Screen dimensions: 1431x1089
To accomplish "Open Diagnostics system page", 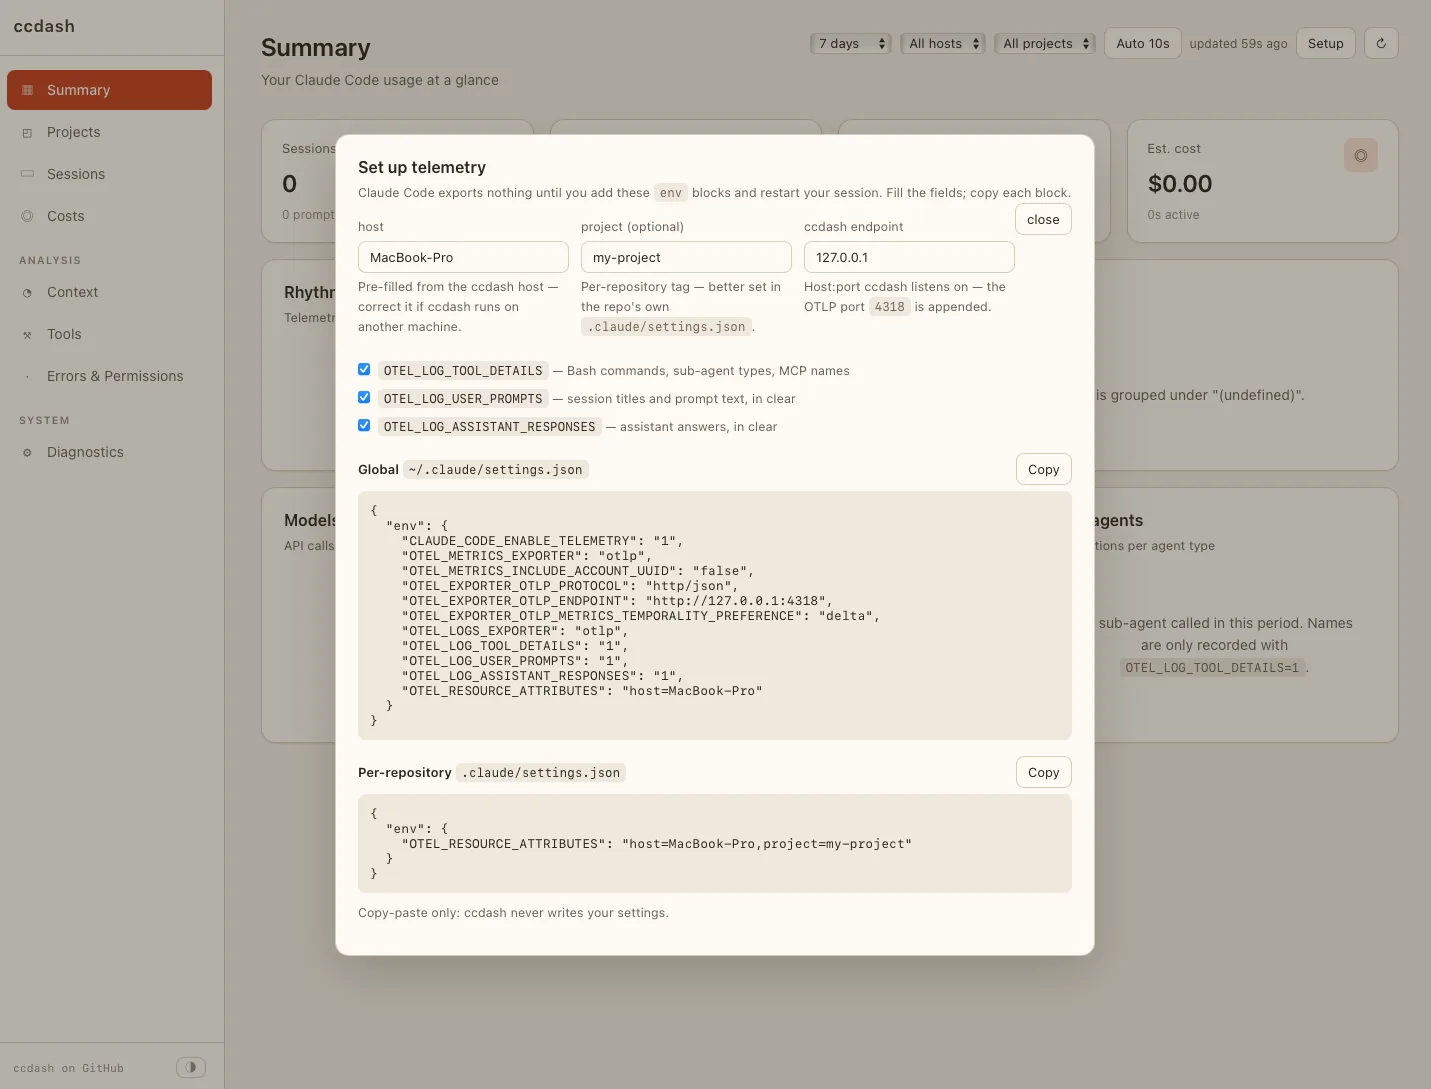I will coord(109,452).
